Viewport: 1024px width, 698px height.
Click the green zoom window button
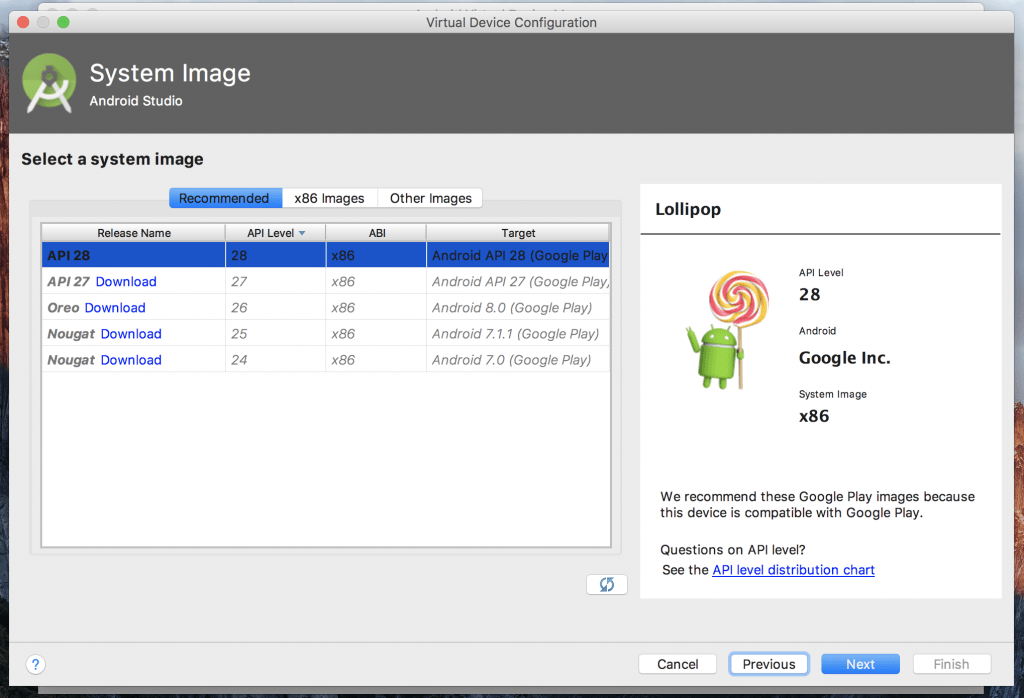pyautogui.click(x=63, y=22)
